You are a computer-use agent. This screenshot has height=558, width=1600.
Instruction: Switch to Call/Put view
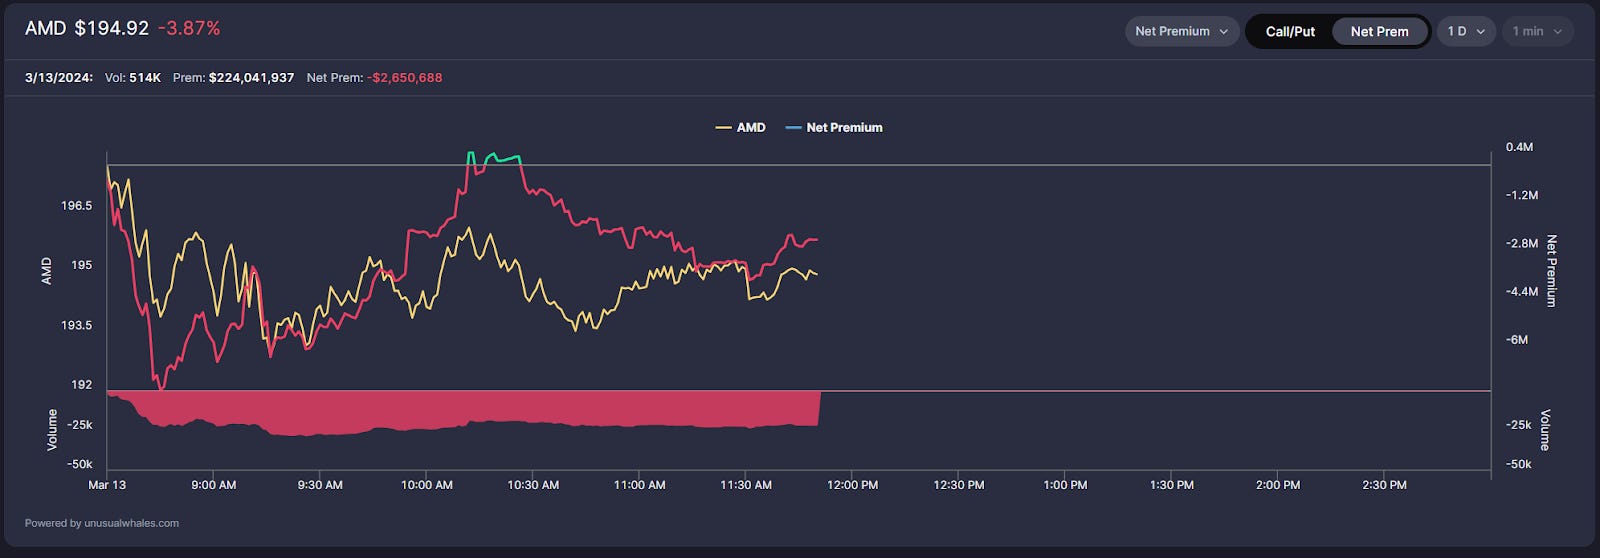coord(1290,31)
